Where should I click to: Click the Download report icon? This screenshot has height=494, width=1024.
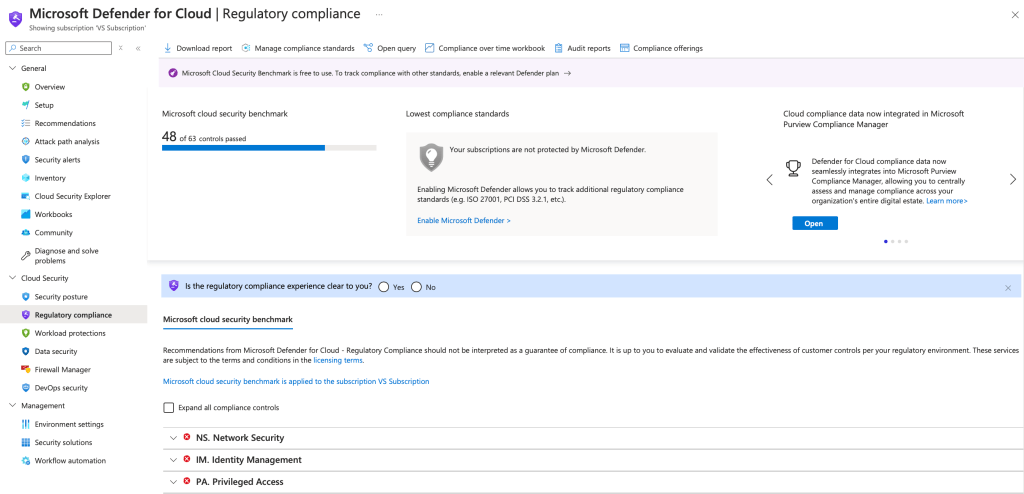pos(167,48)
